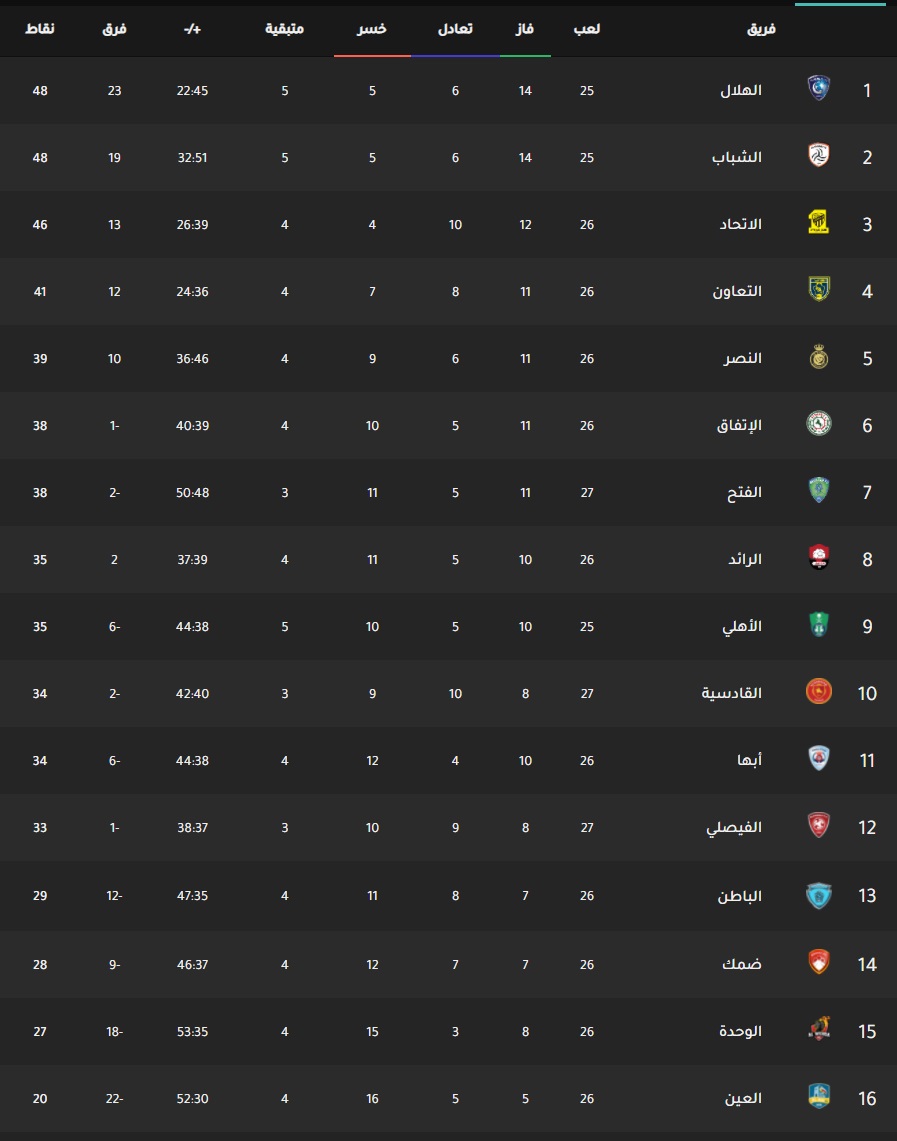Click the الهلال club crest icon
The height and width of the screenshot is (1141, 897).
click(818, 89)
